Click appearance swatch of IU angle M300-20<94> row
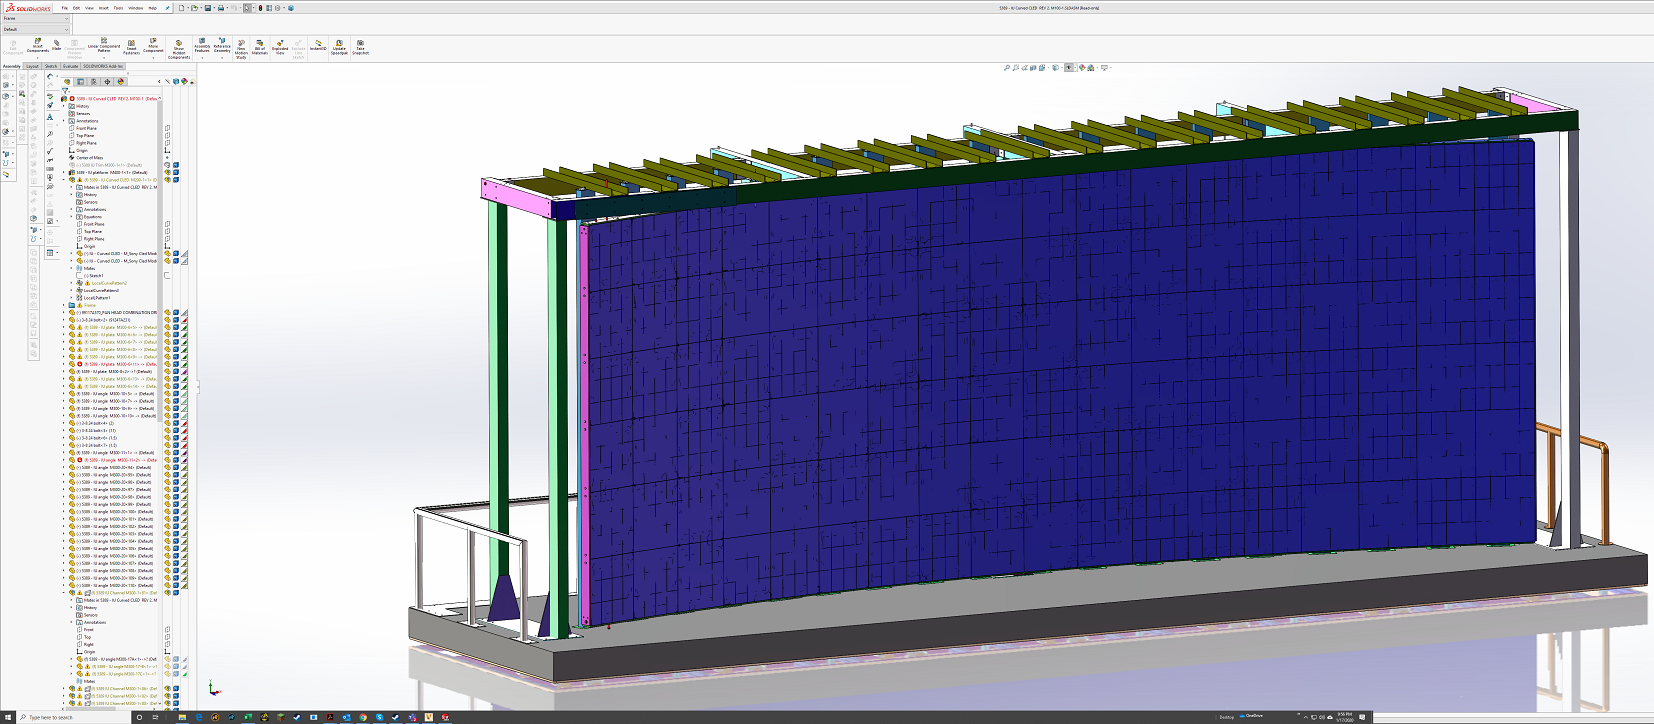Screen dimensions: 1654x724 [185, 467]
